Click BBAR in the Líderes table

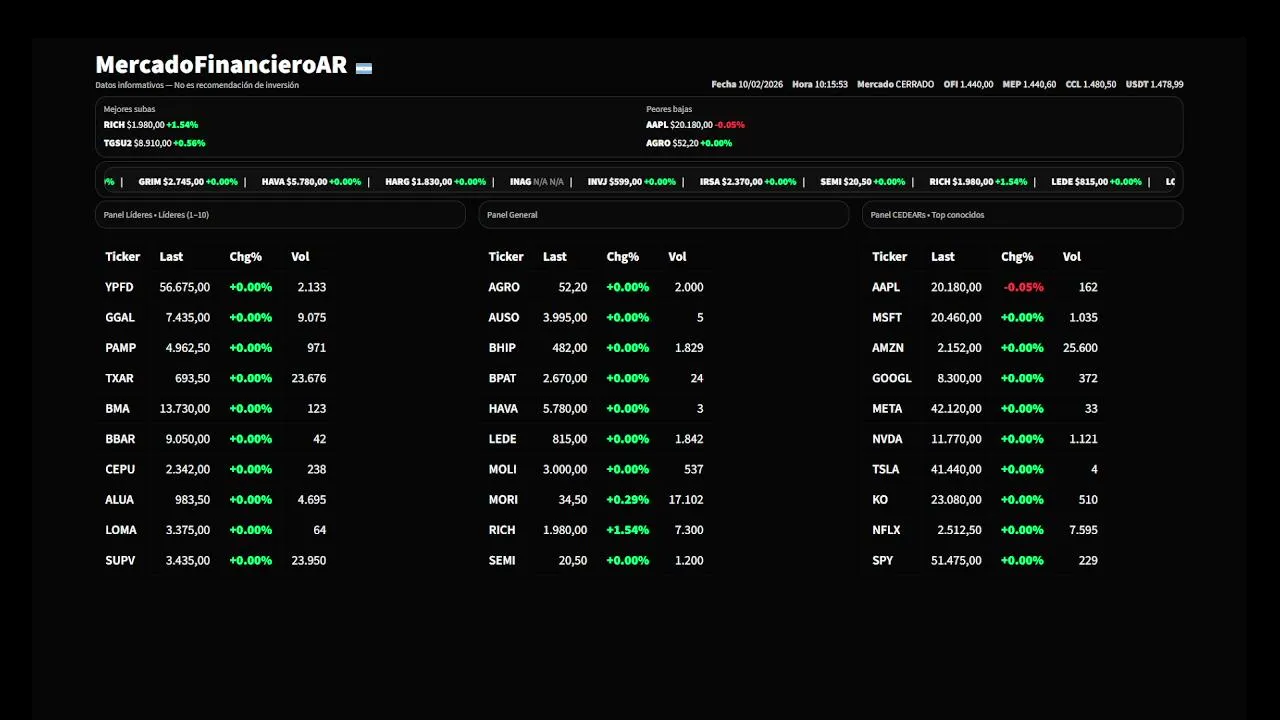coord(120,439)
